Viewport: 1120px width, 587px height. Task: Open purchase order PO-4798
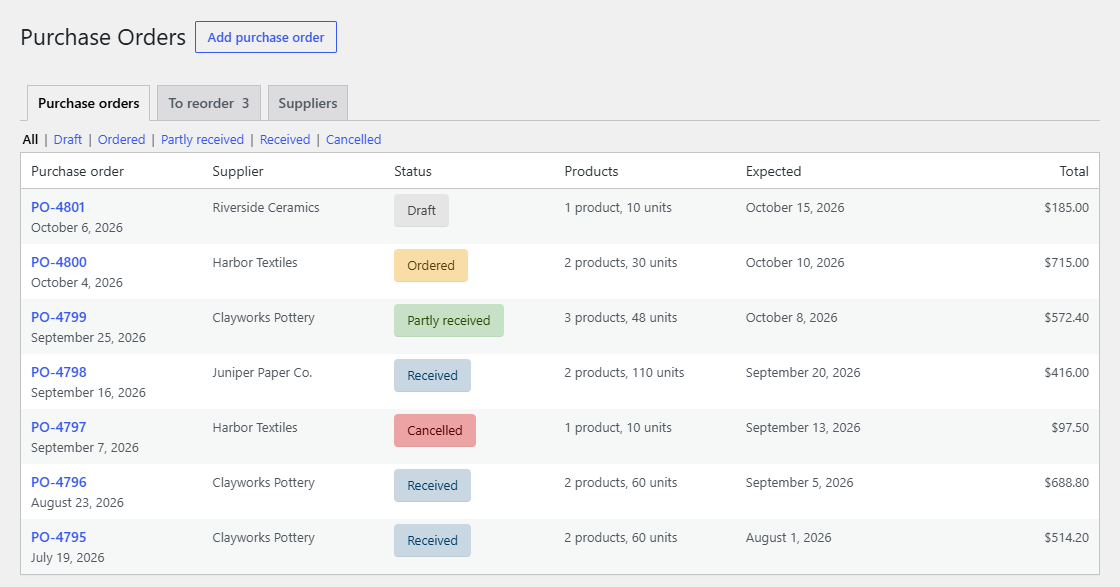coord(59,372)
